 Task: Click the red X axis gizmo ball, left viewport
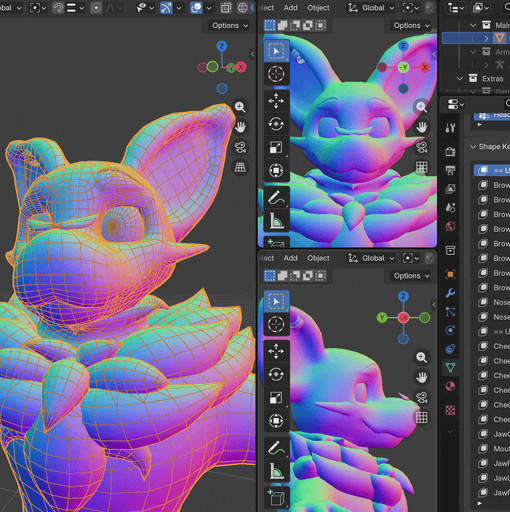pyautogui.click(x=241, y=67)
